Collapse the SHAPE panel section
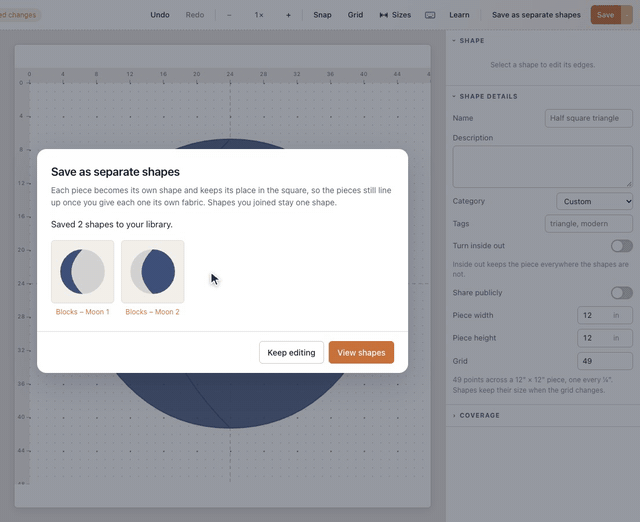The image size is (640, 522). tap(468, 40)
